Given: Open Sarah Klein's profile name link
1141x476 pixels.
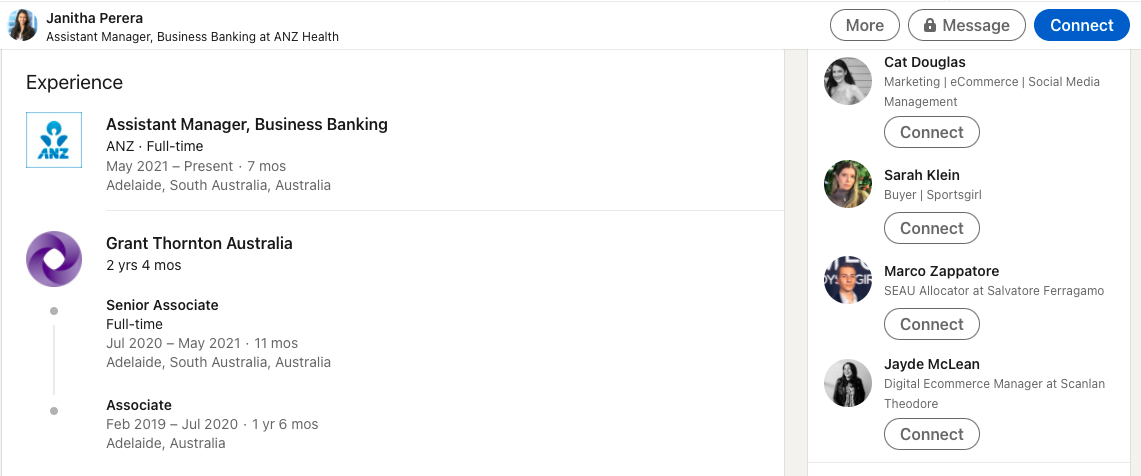Looking at the screenshot, I should tap(921, 175).
